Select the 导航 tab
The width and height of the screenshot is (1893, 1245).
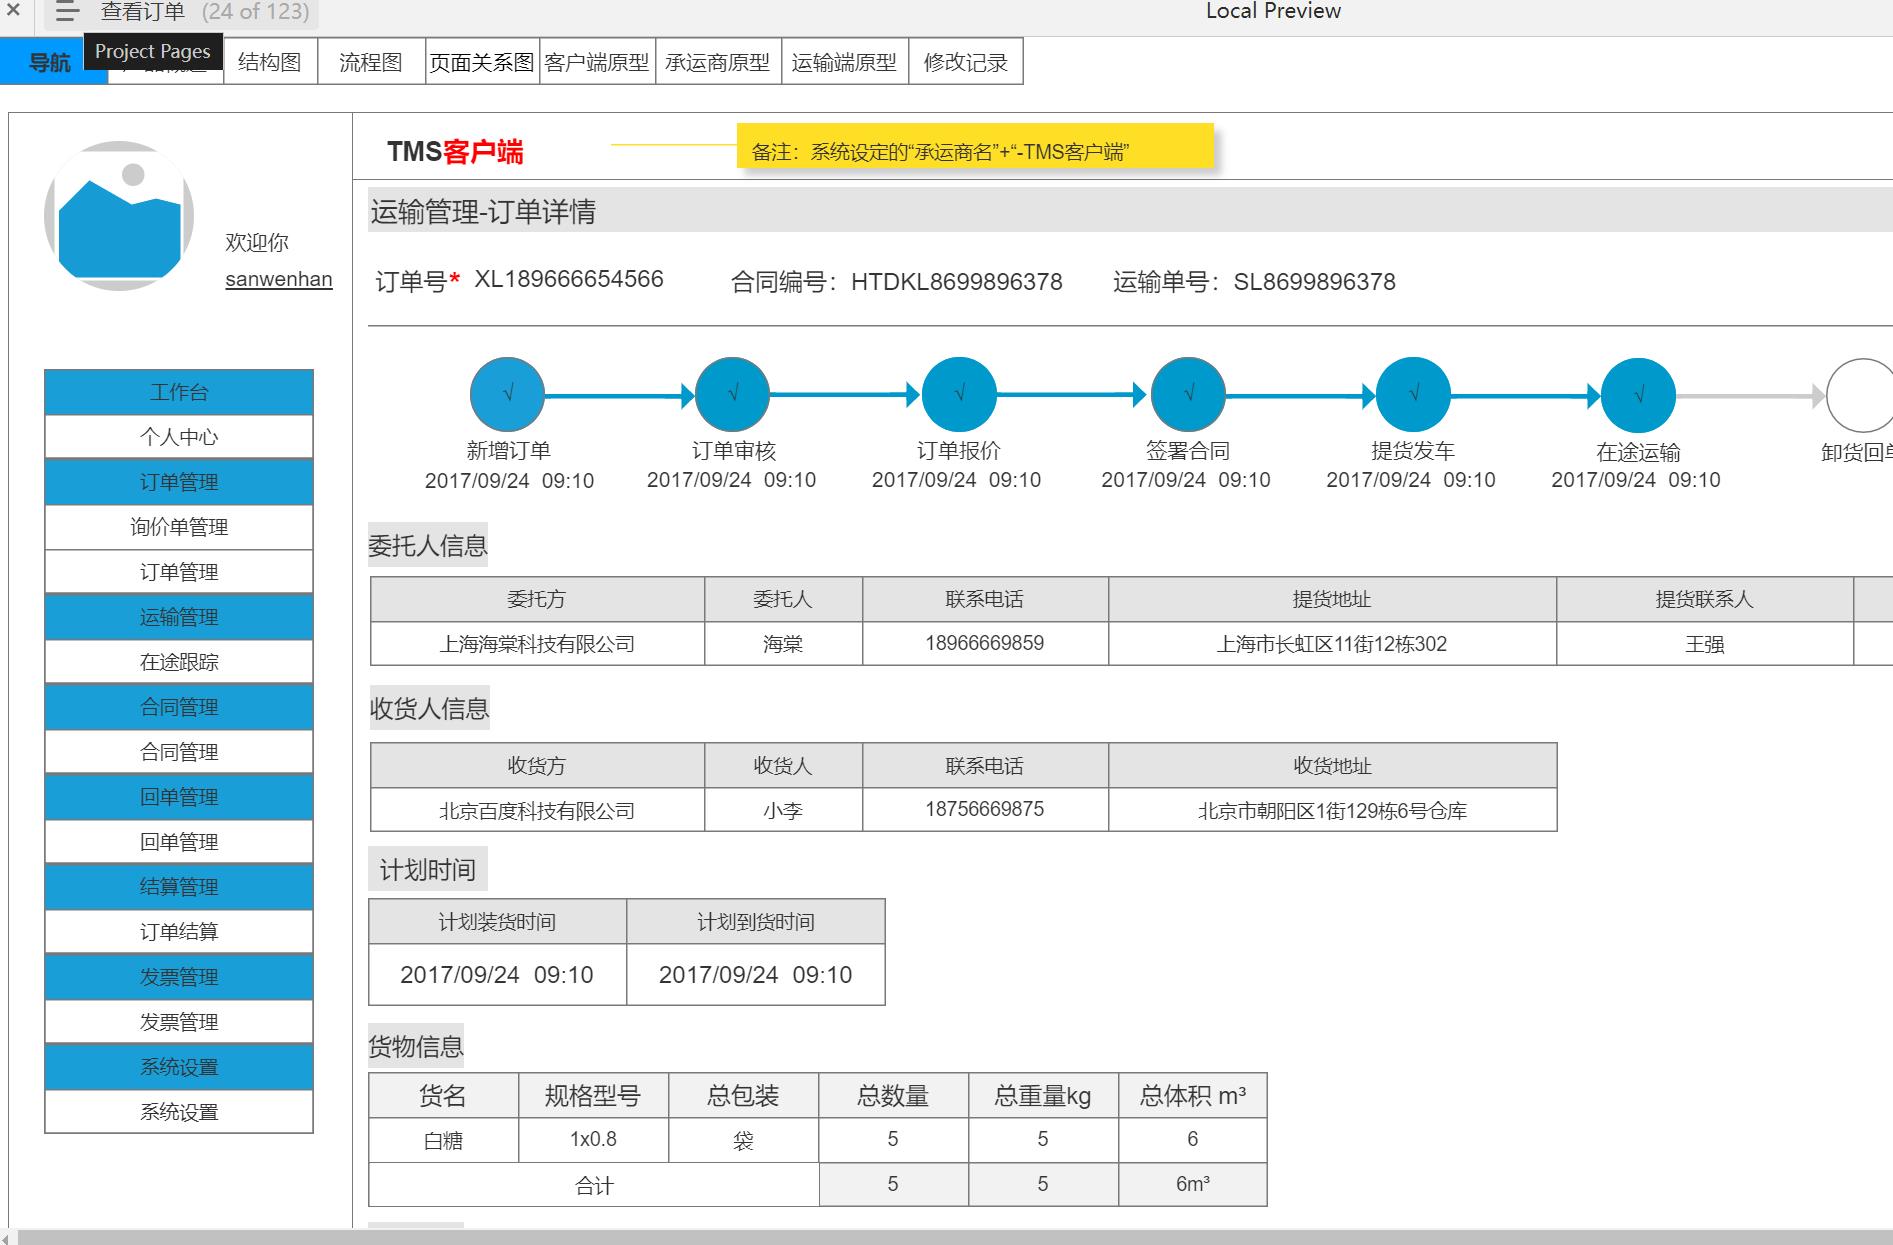pos(50,62)
